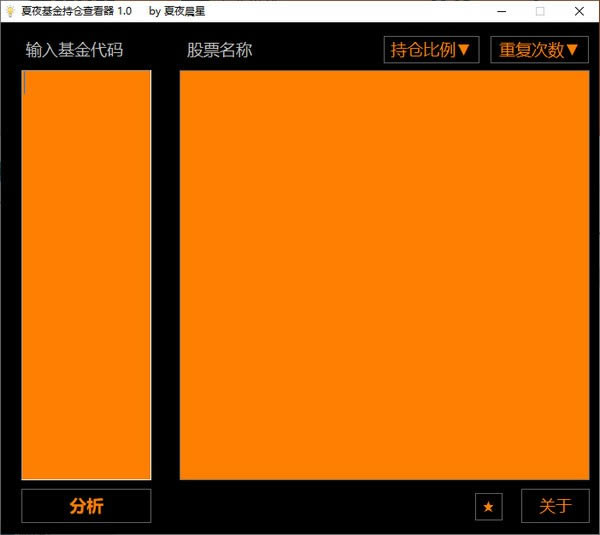Maximize the application window
The height and width of the screenshot is (535, 600).
(540, 11)
